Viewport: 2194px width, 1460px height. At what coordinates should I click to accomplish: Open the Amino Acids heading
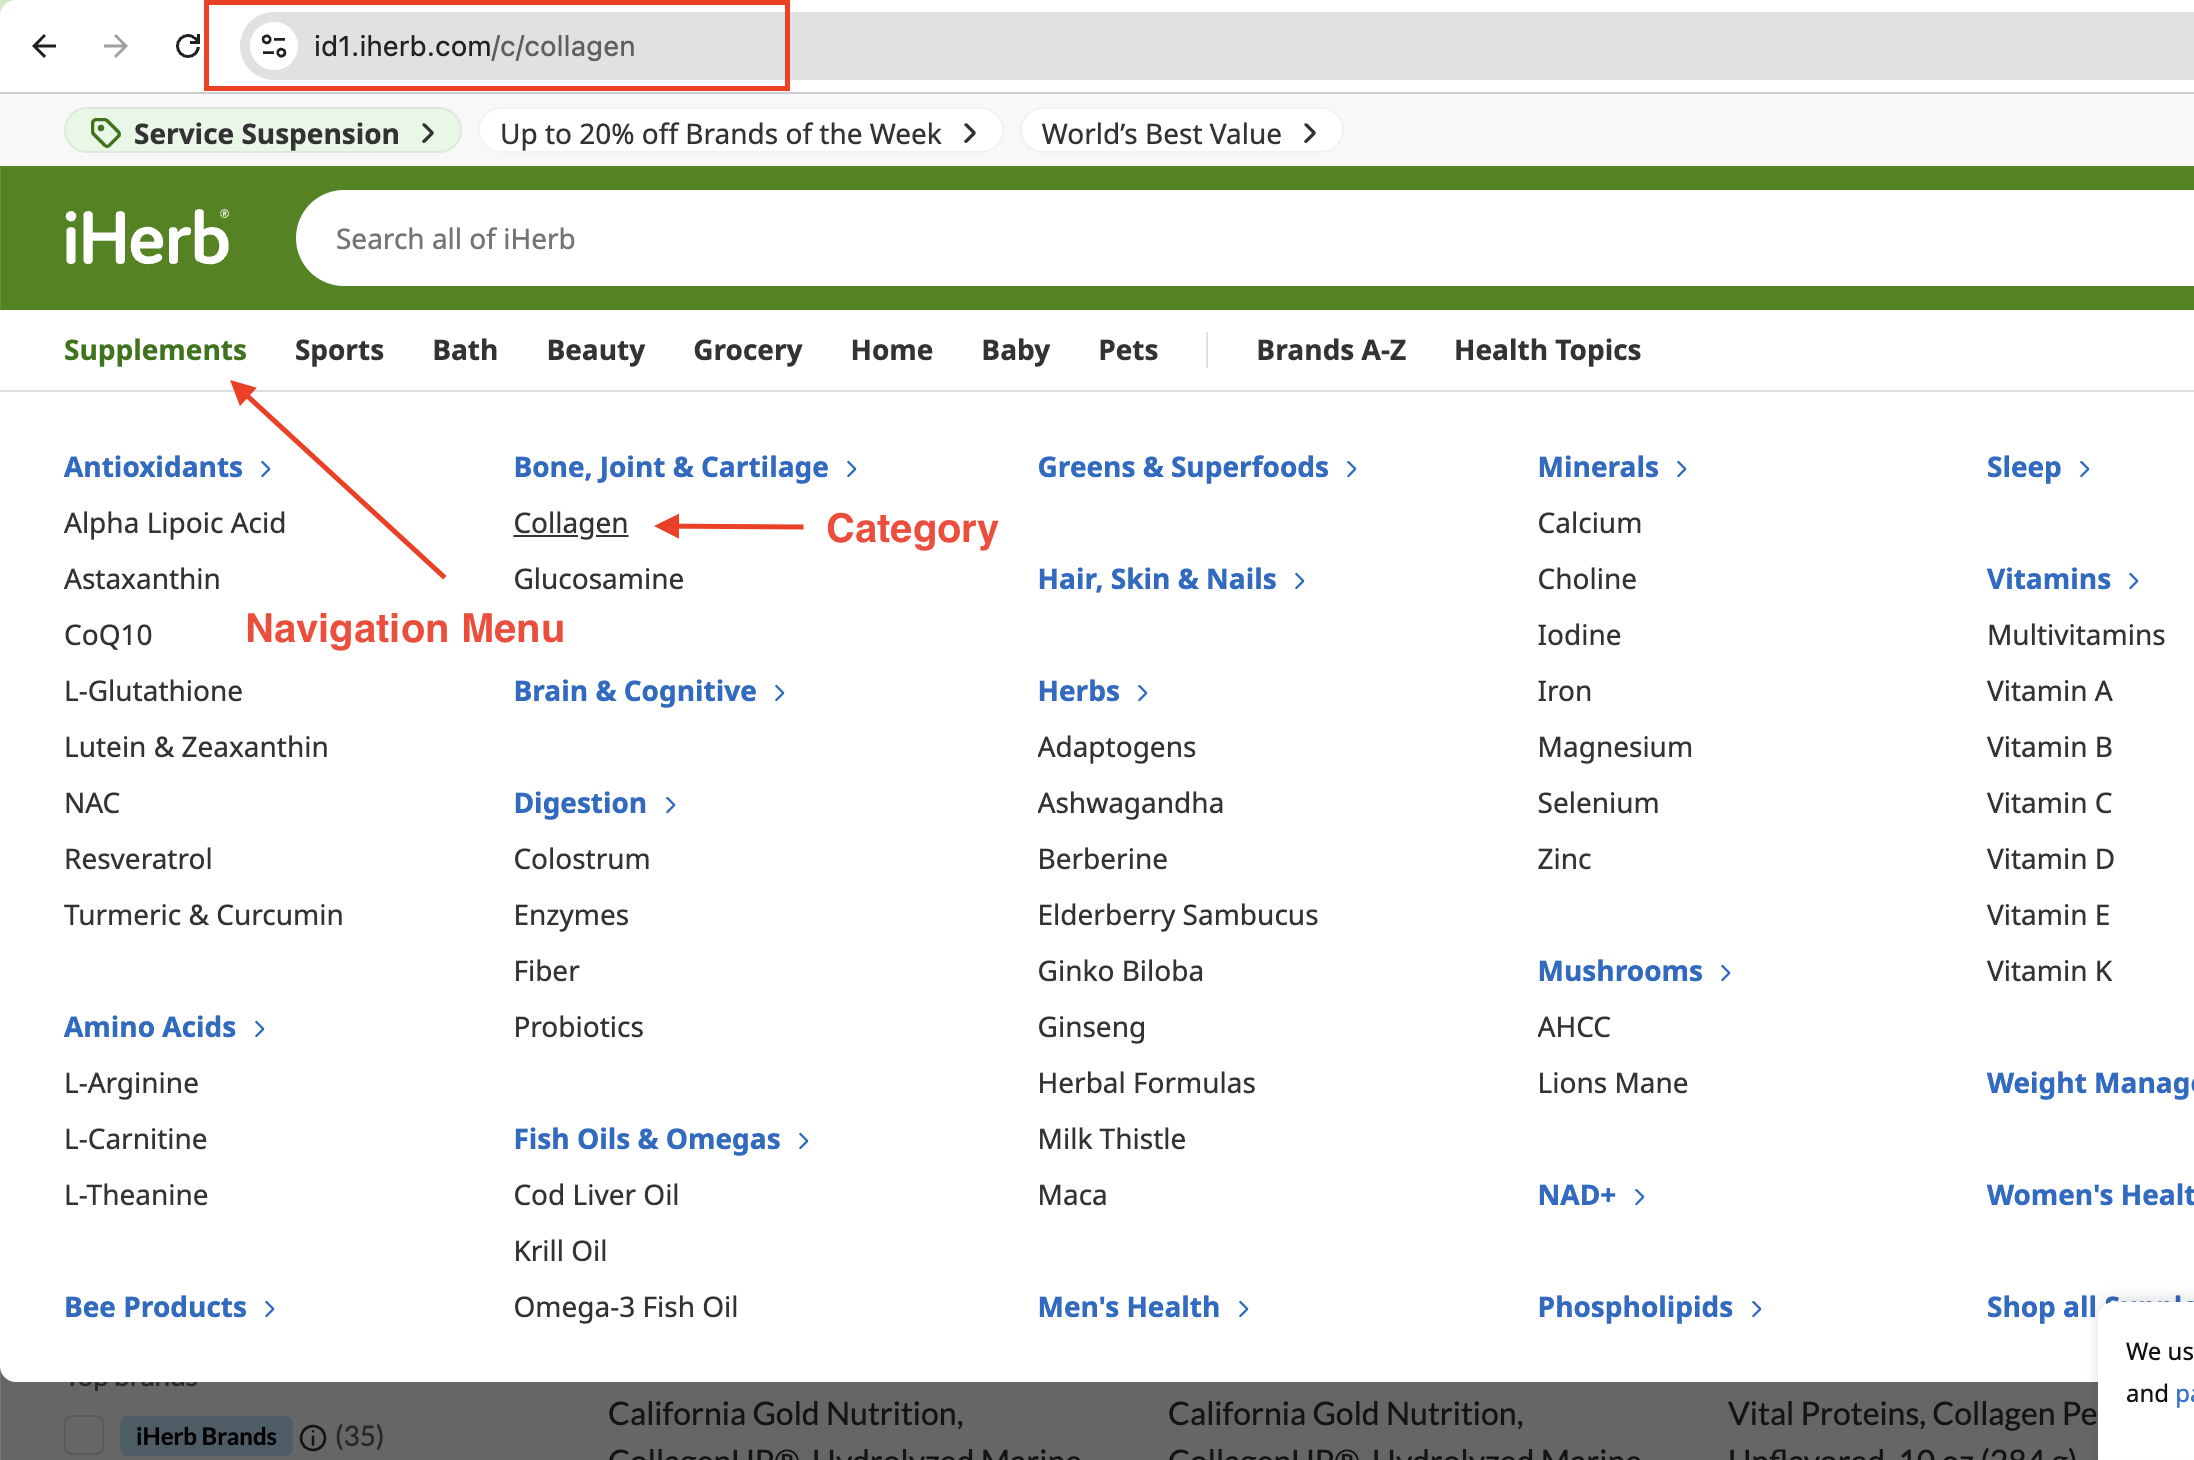[x=150, y=1027]
